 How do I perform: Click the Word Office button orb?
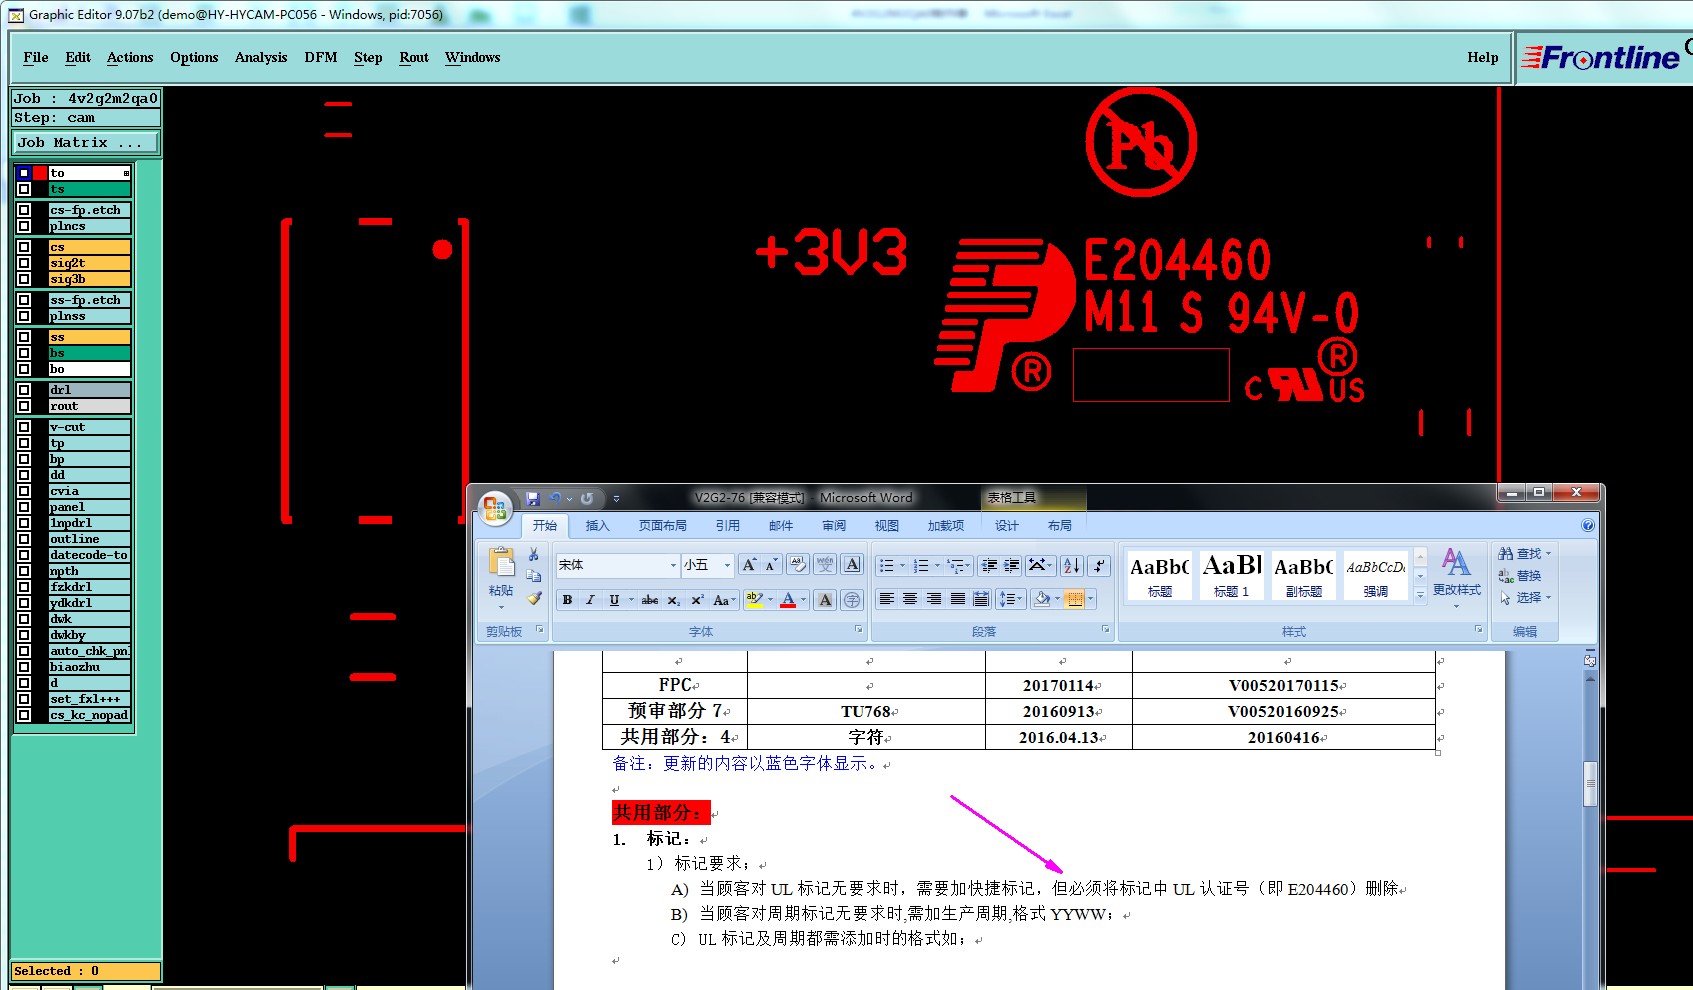pos(494,509)
